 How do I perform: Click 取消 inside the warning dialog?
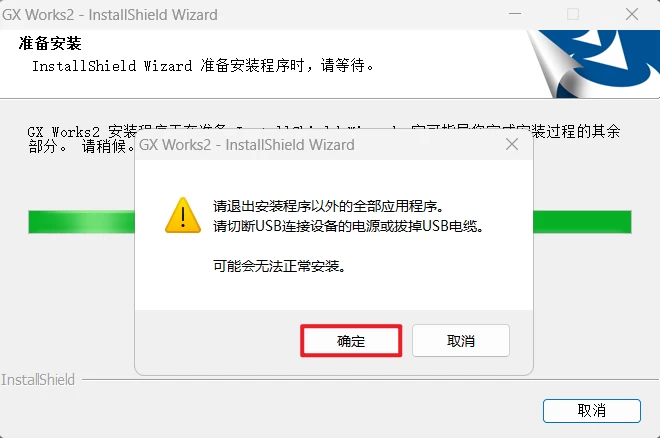(461, 341)
